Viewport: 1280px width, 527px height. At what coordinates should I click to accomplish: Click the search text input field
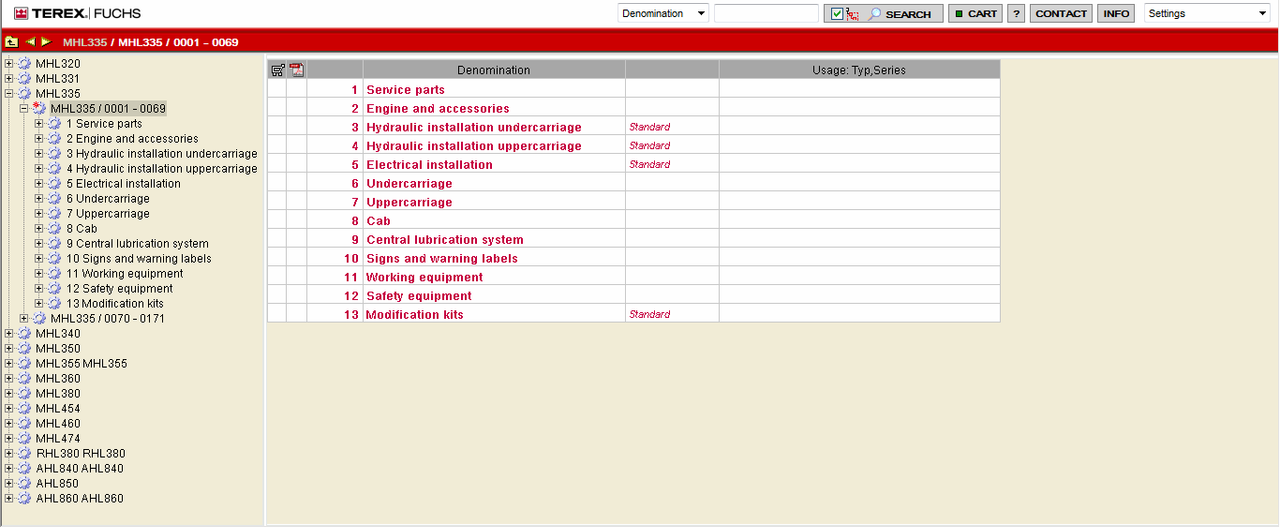766,14
